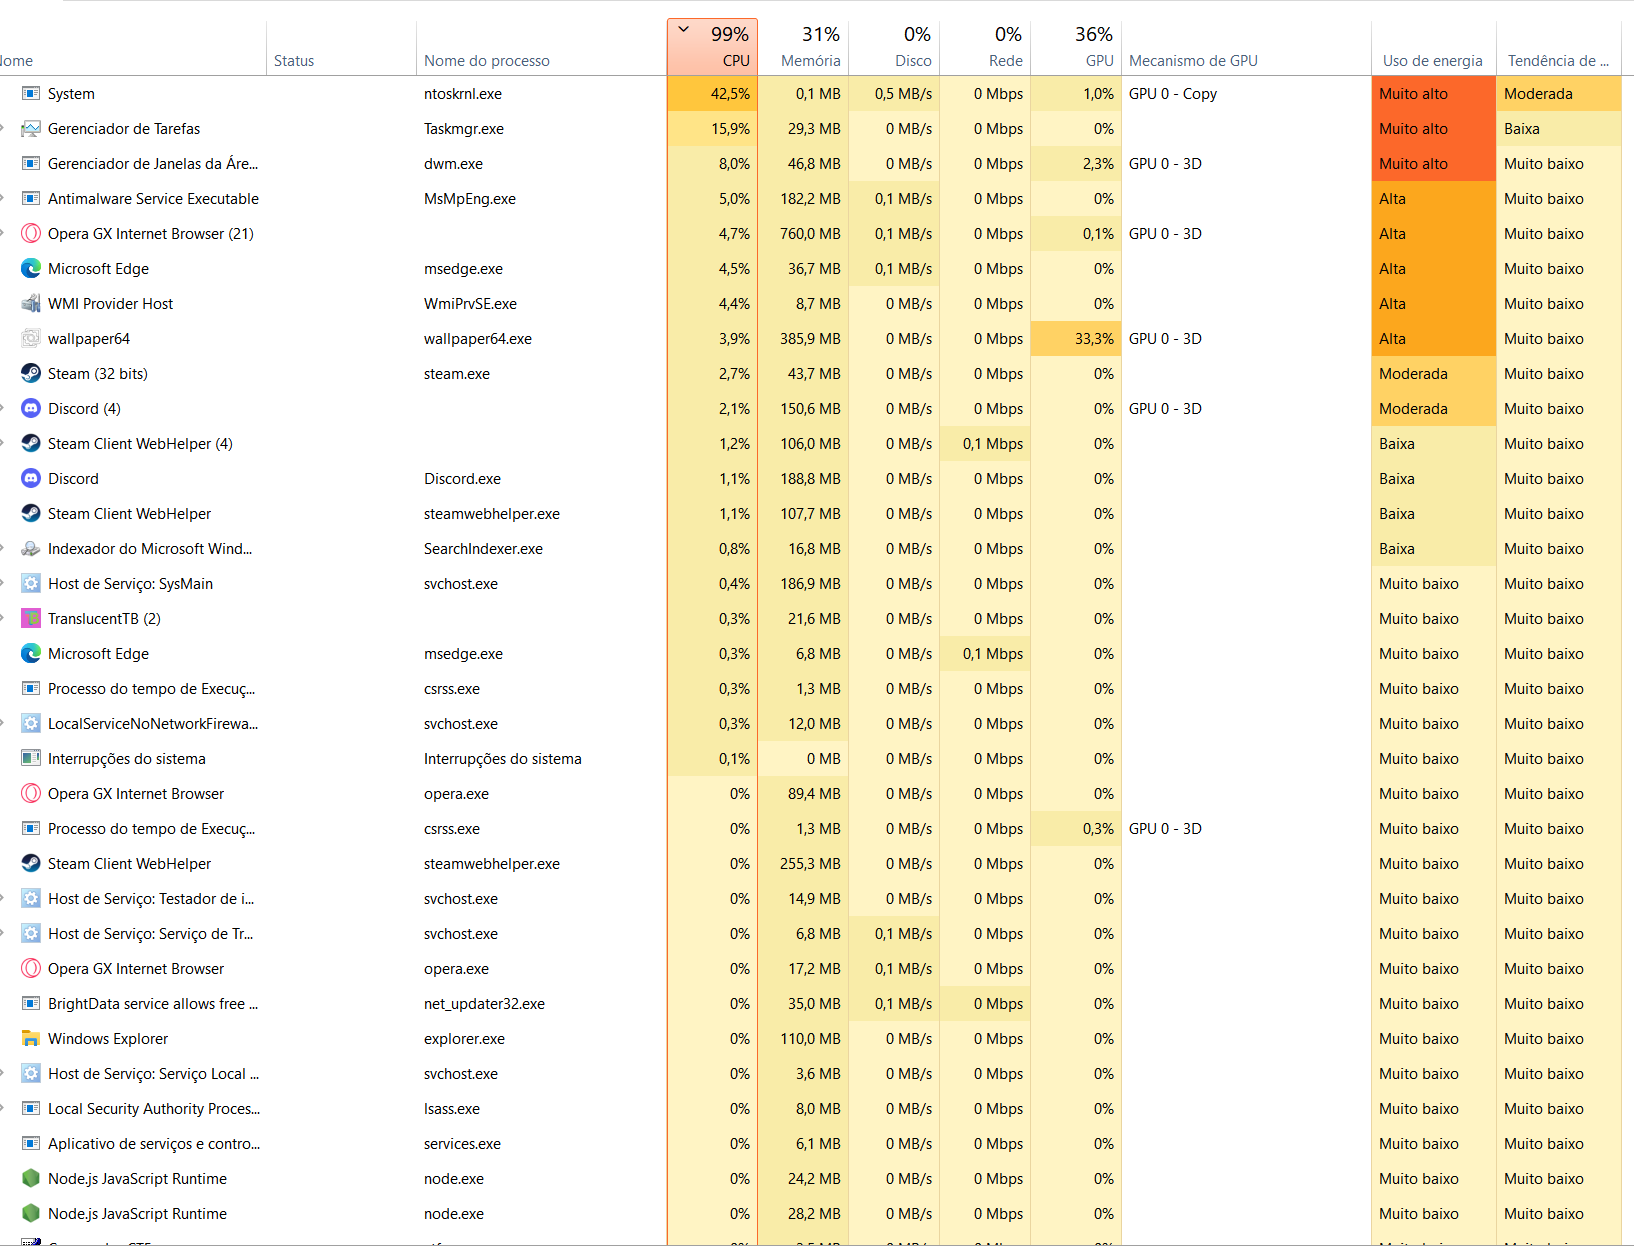Click the Steam WebHelper icon using 255,3 MB
The height and width of the screenshot is (1246, 1634).
(x=31, y=864)
